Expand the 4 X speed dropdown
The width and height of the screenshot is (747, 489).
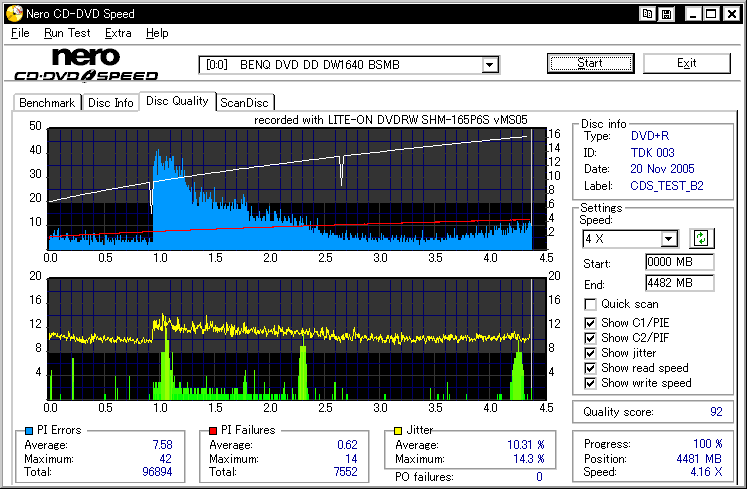(669, 239)
